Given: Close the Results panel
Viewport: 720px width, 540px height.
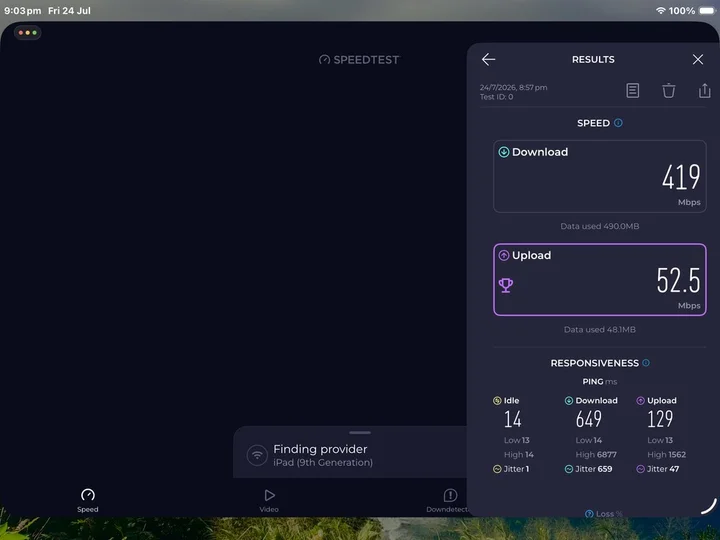Looking at the screenshot, I should [x=698, y=59].
